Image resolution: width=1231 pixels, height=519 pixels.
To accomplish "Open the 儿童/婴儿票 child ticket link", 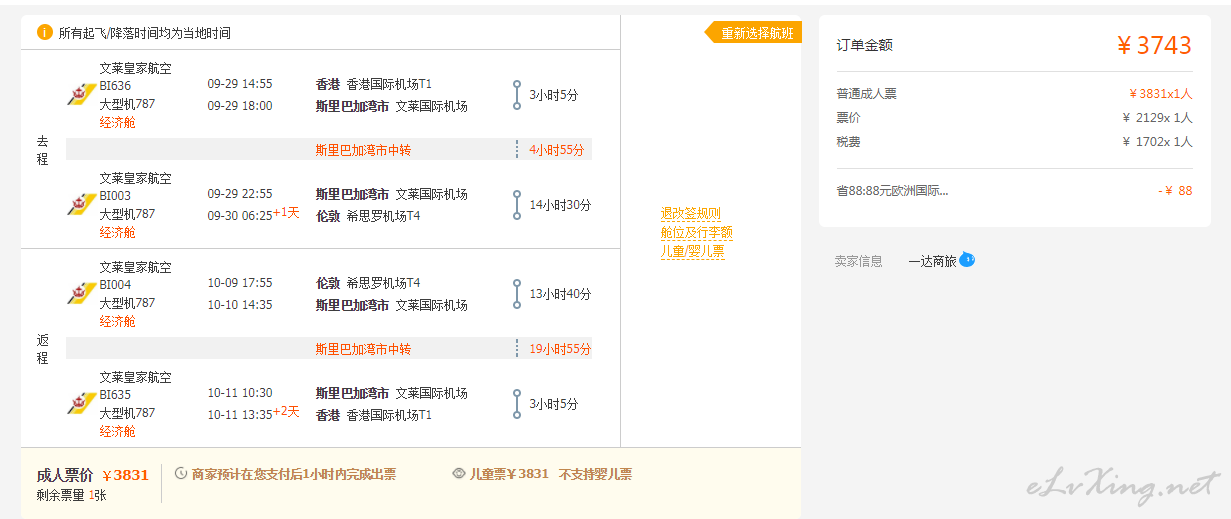I will [x=692, y=252].
